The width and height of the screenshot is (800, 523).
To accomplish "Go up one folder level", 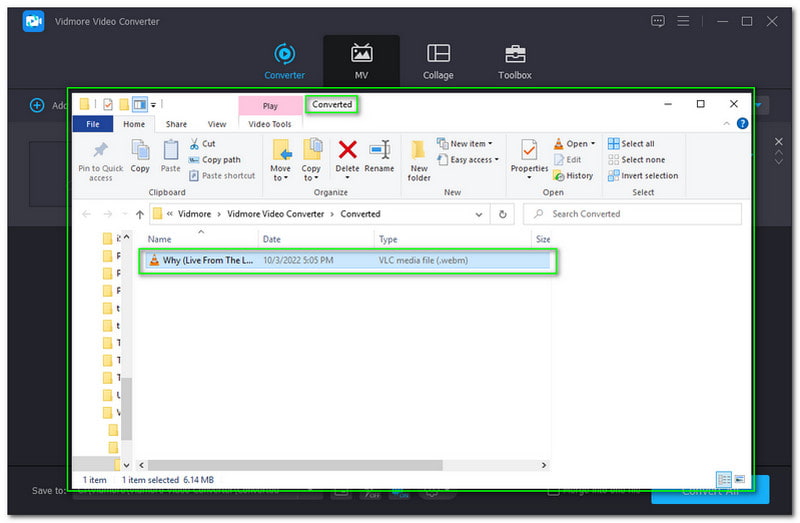I will pos(140,214).
